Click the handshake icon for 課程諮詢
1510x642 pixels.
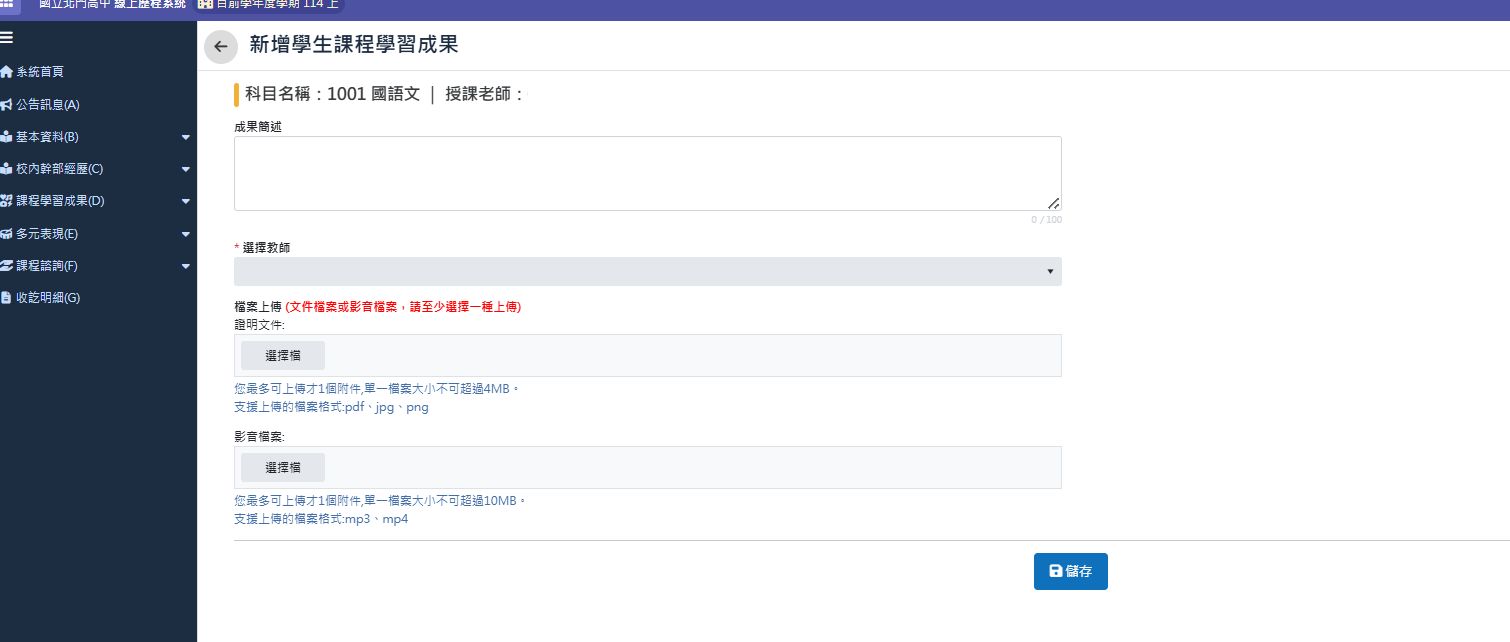[x=7, y=266]
